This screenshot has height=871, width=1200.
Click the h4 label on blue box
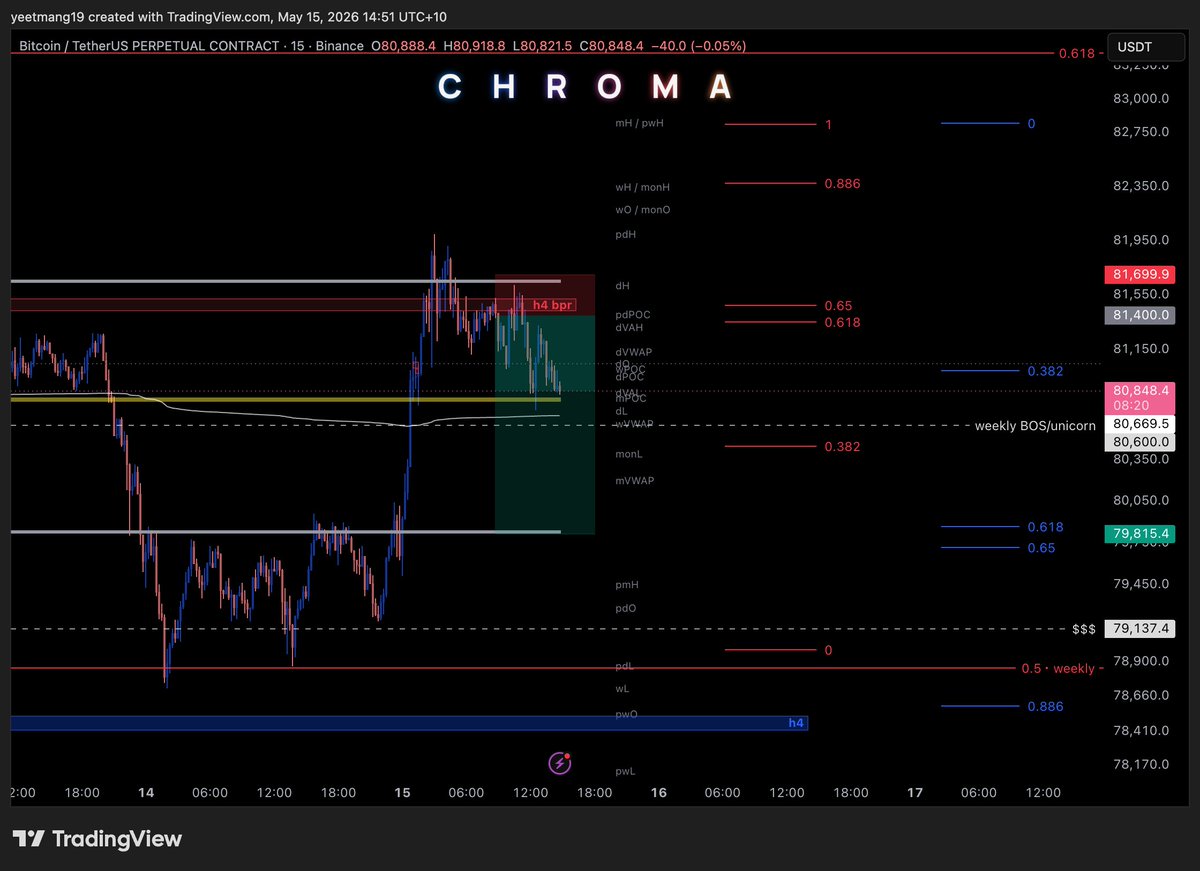click(x=796, y=722)
